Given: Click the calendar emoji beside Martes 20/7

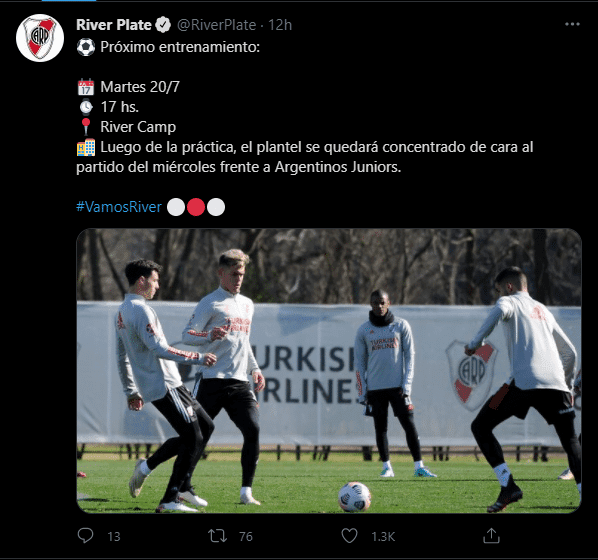Looking at the screenshot, I should [86, 87].
